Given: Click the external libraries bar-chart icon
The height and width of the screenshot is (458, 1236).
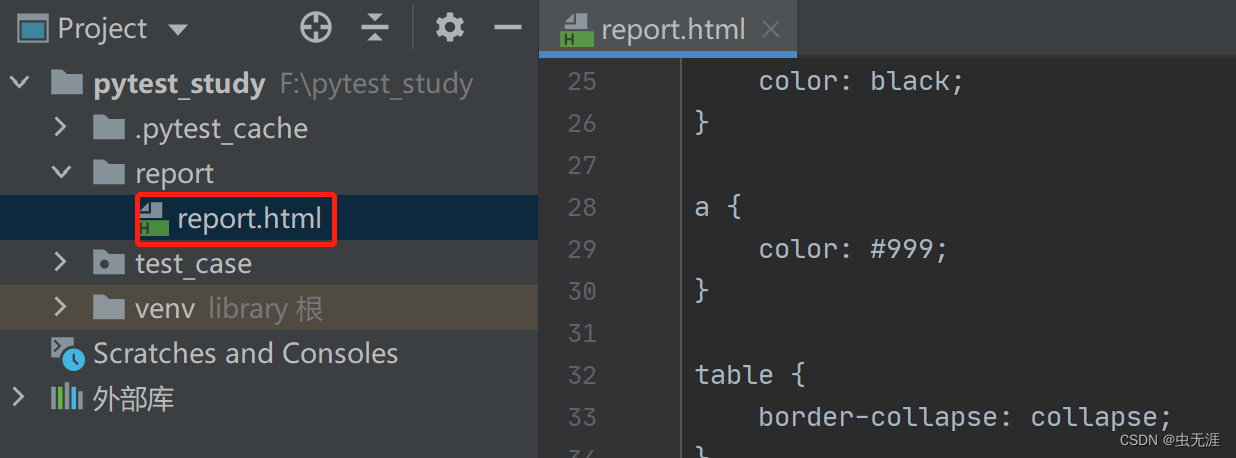Looking at the screenshot, I should 66,398.
